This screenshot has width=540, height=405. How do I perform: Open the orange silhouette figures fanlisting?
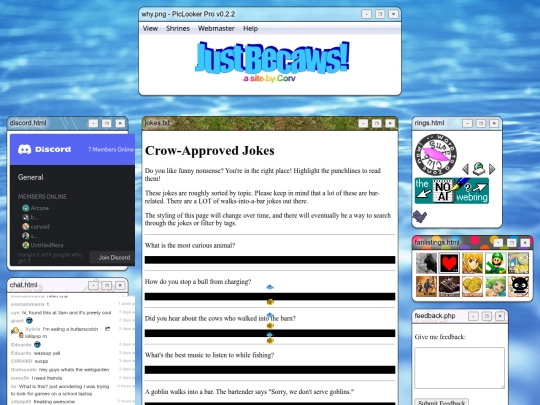426,286
